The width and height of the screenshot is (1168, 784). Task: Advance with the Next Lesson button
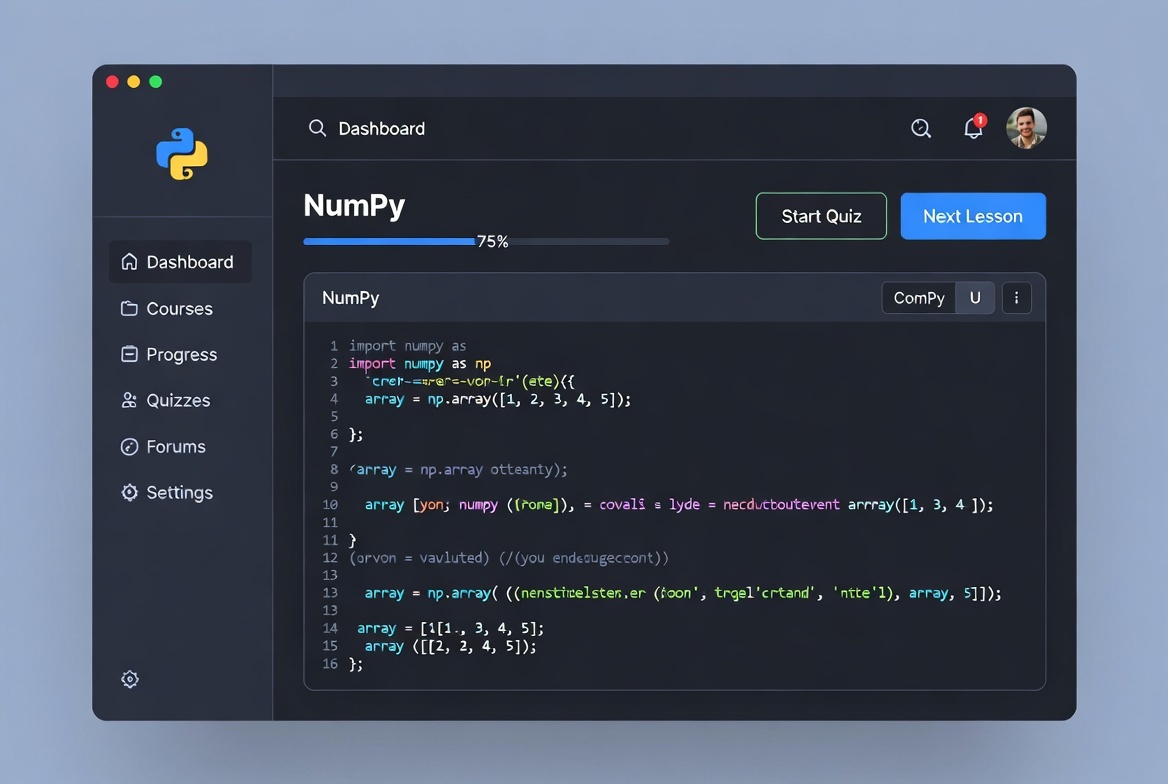[x=972, y=215]
